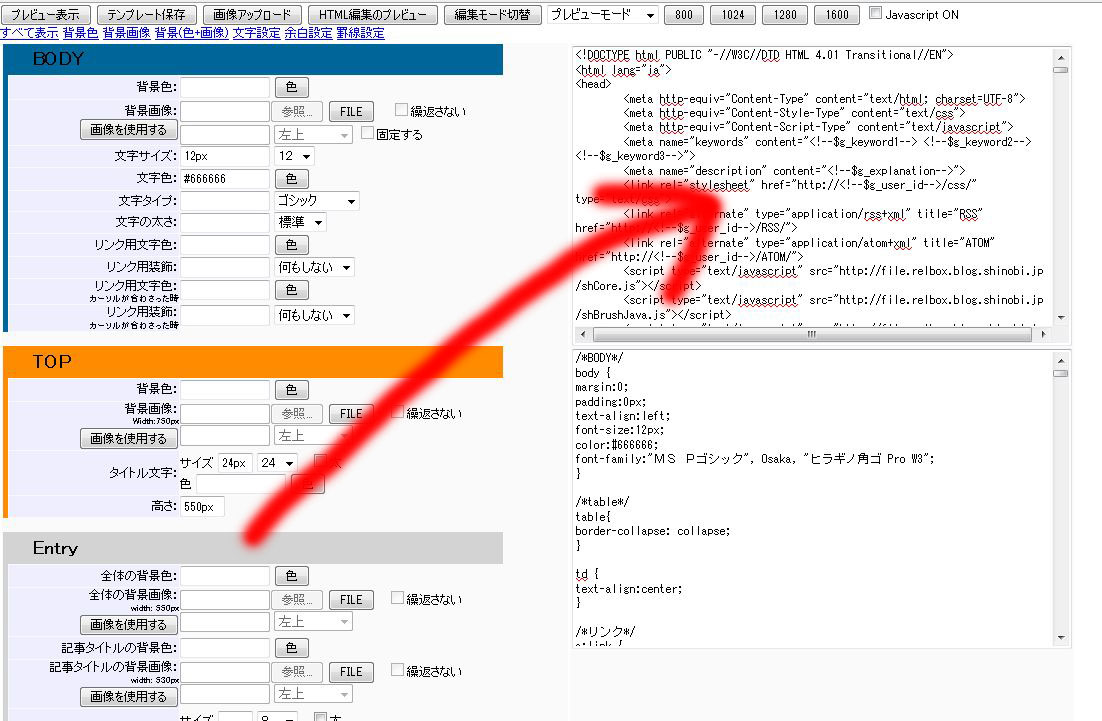Open the 画像アップロード button

(252, 15)
